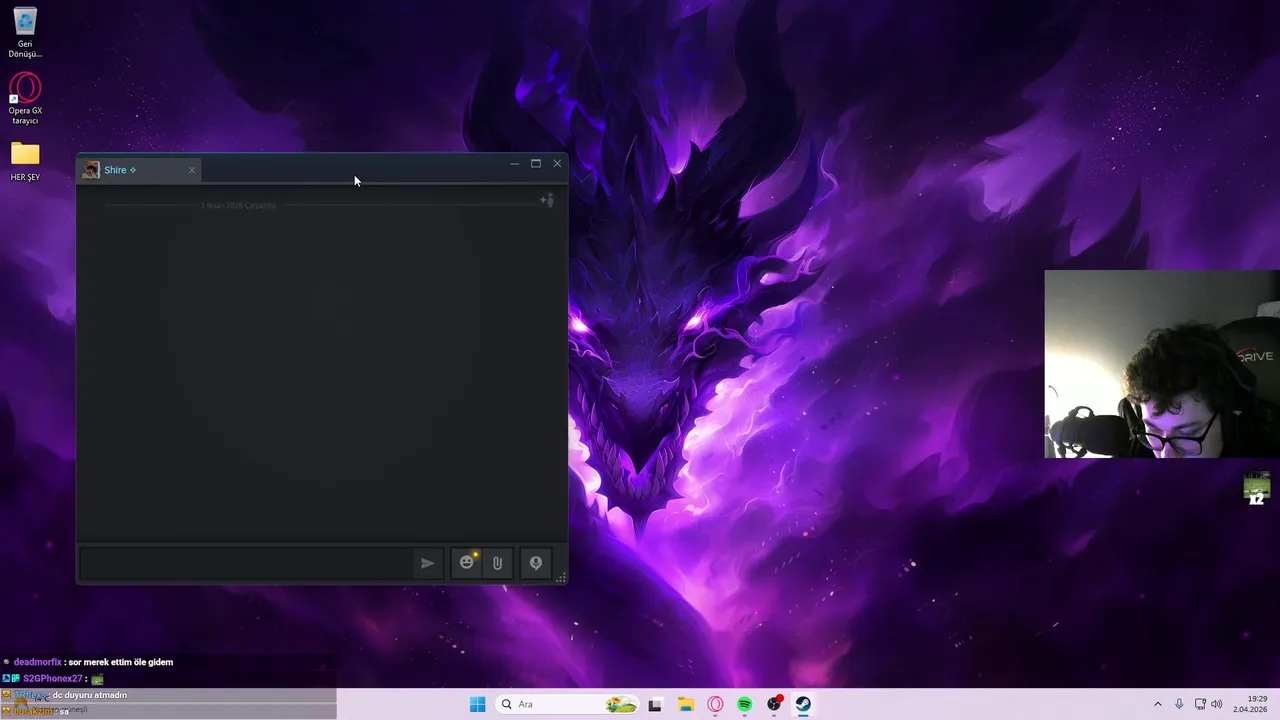Viewport: 1280px width, 720px height.
Task: Open Spotify from the taskbar
Action: pos(745,704)
